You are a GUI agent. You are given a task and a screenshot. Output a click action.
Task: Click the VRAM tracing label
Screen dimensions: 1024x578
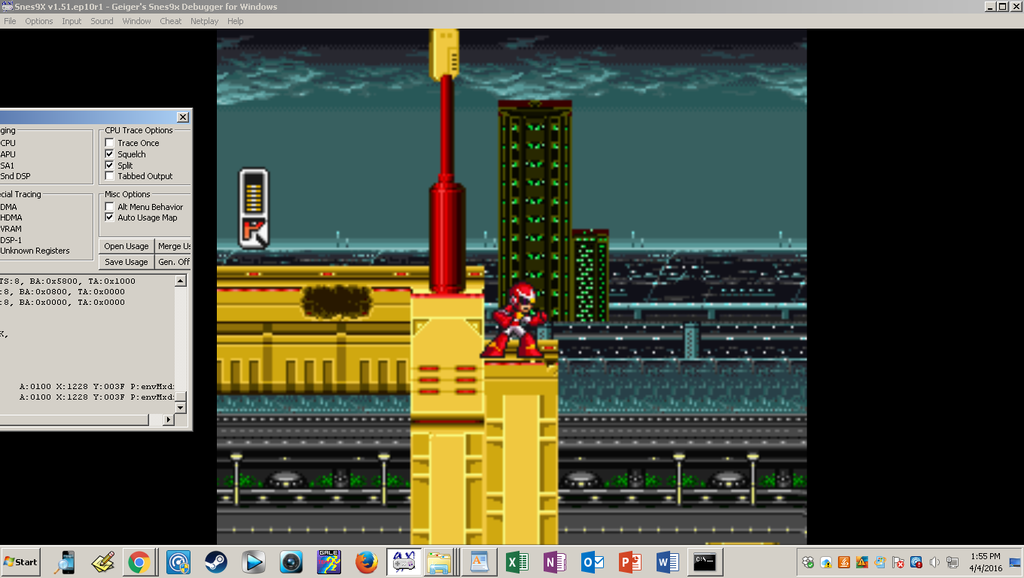pyautogui.click(x=11, y=229)
